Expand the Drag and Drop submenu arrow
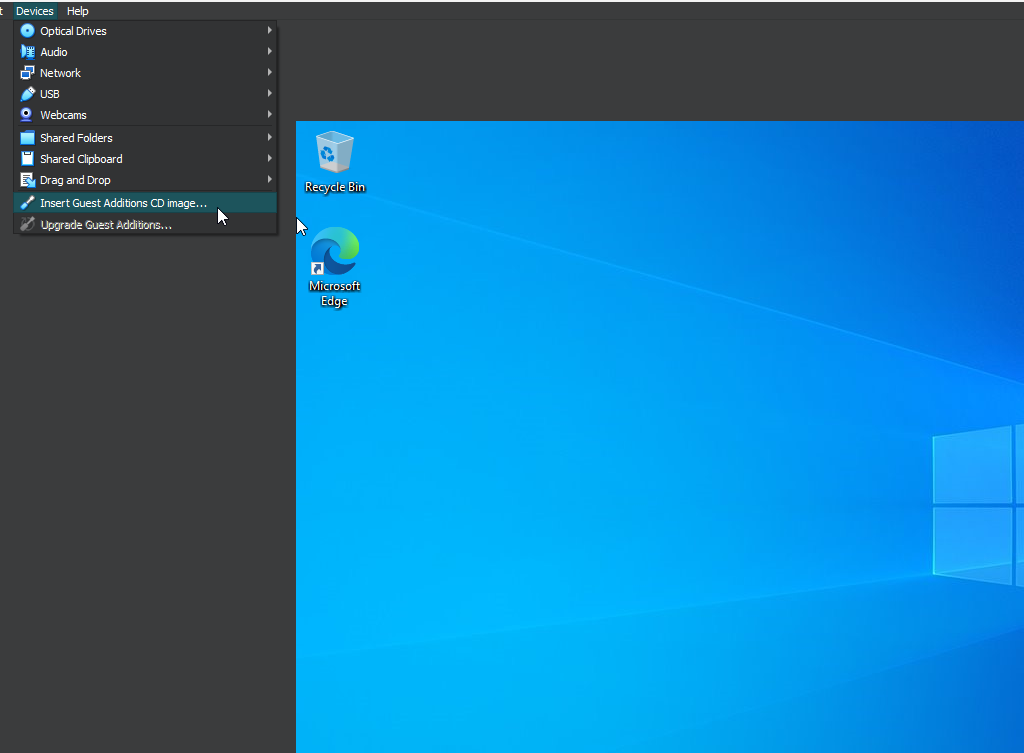 point(269,180)
